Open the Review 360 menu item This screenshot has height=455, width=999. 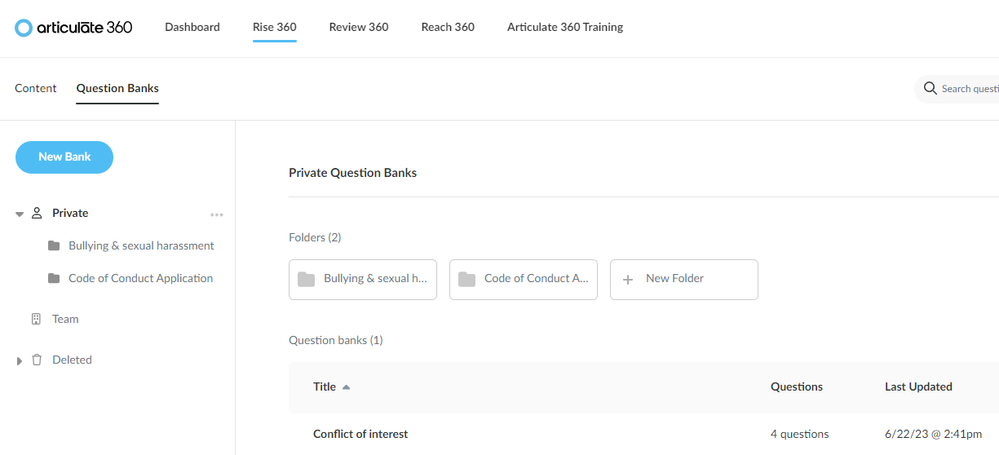coord(358,27)
